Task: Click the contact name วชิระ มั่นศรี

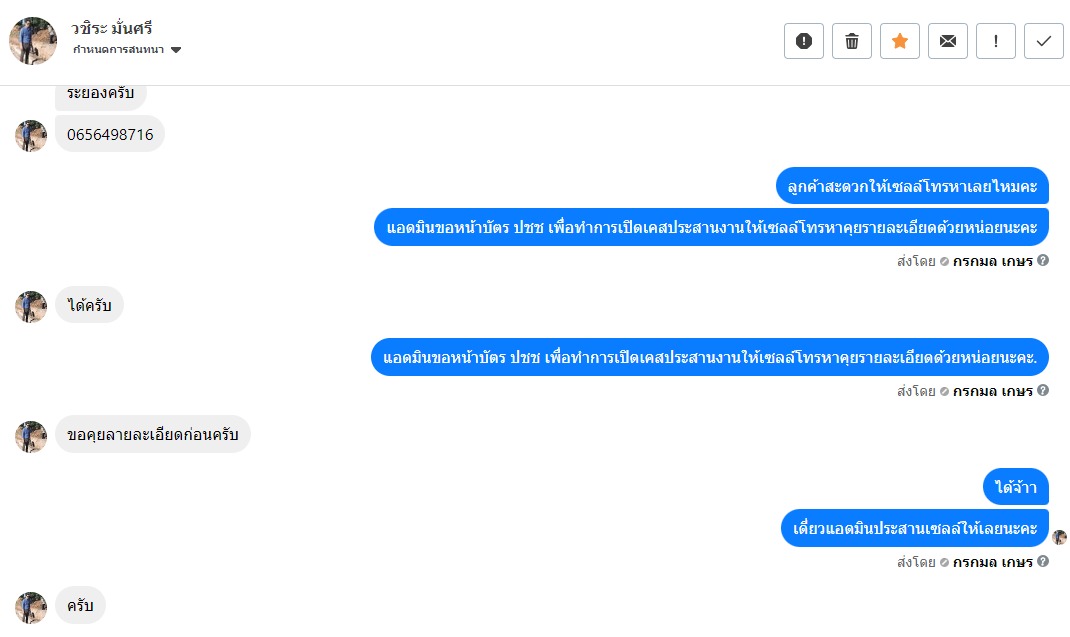Action: (x=112, y=28)
